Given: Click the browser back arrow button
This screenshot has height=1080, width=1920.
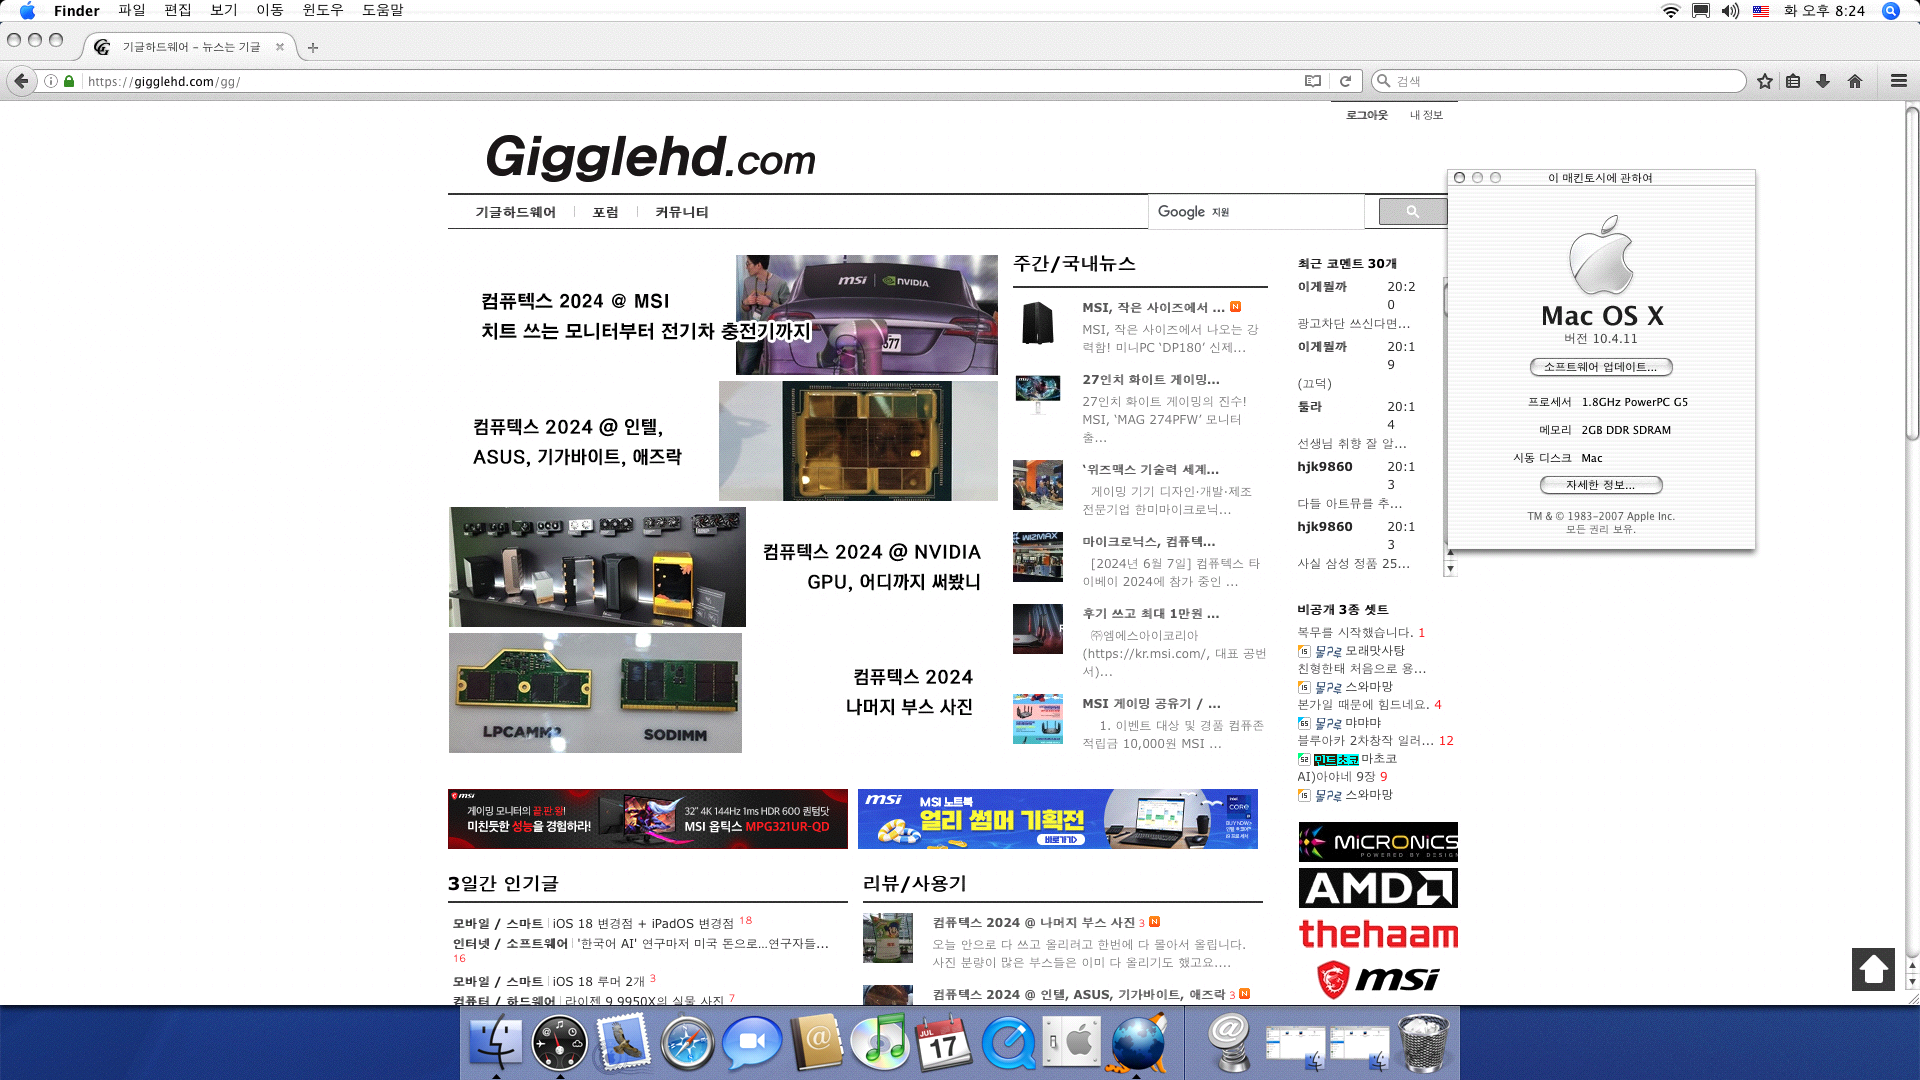Looking at the screenshot, I should pyautogui.click(x=21, y=81).
